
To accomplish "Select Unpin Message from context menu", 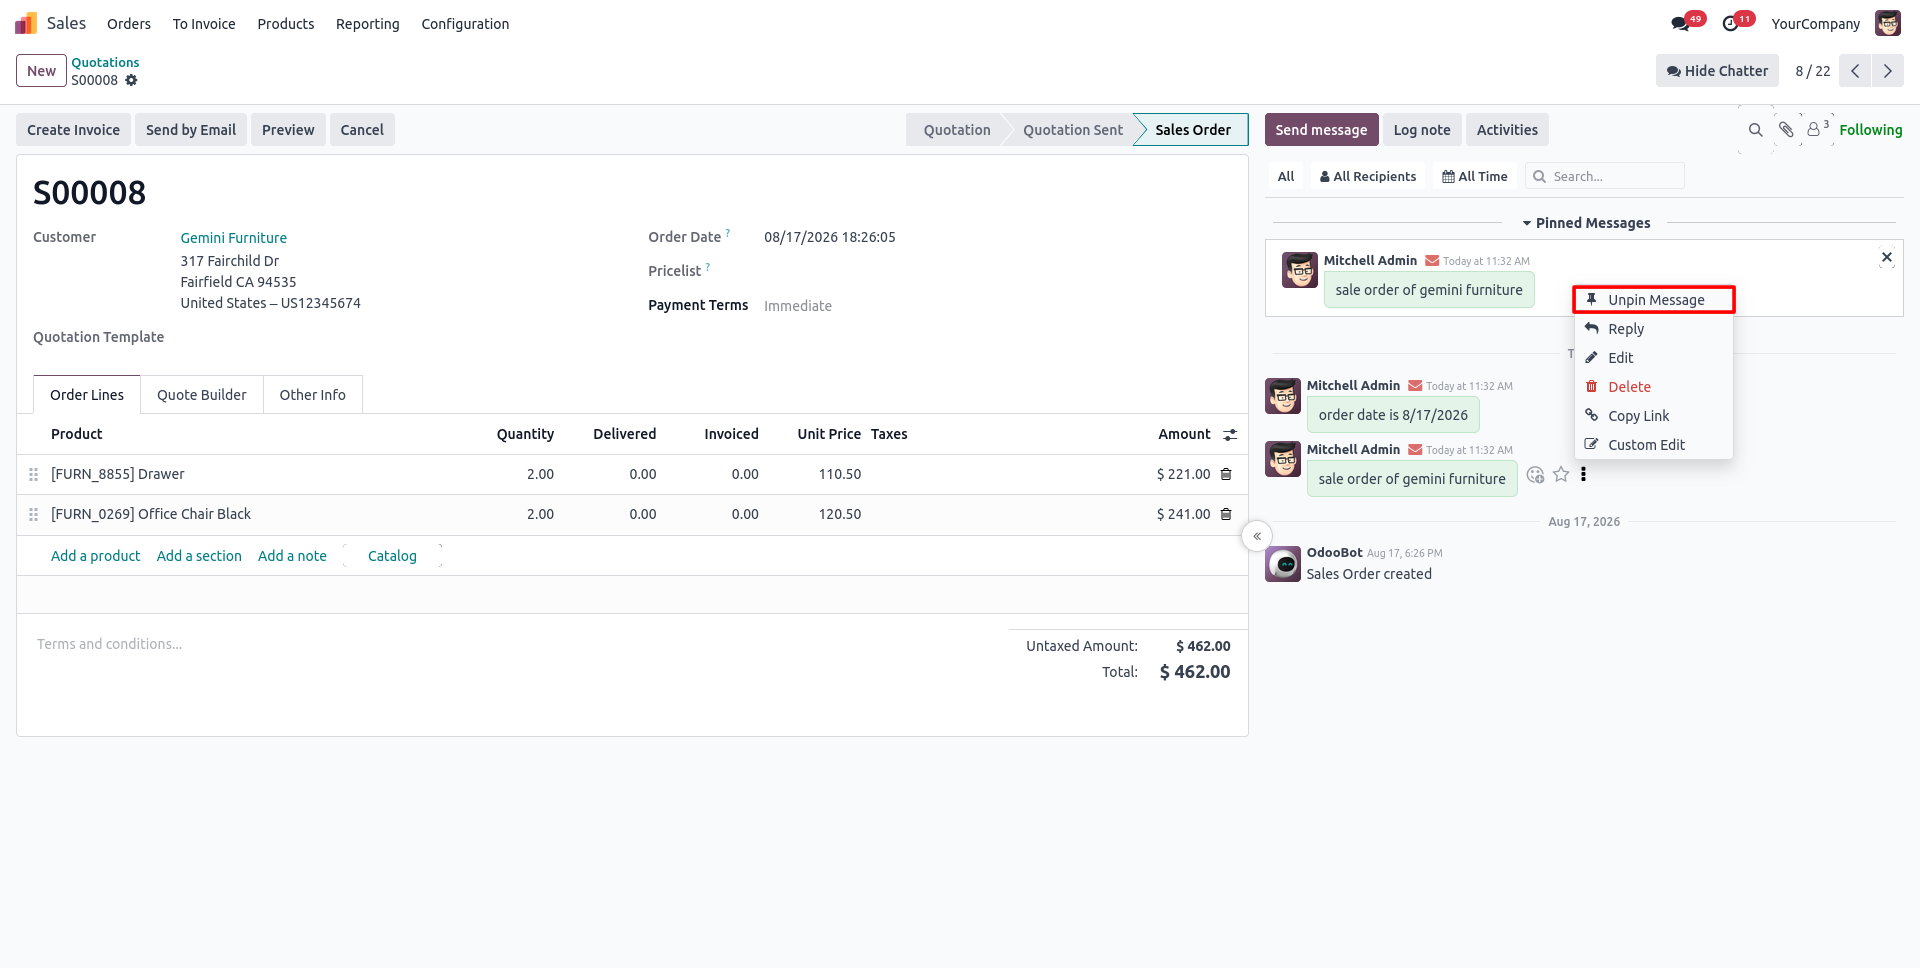I will tap(1654, 300).
